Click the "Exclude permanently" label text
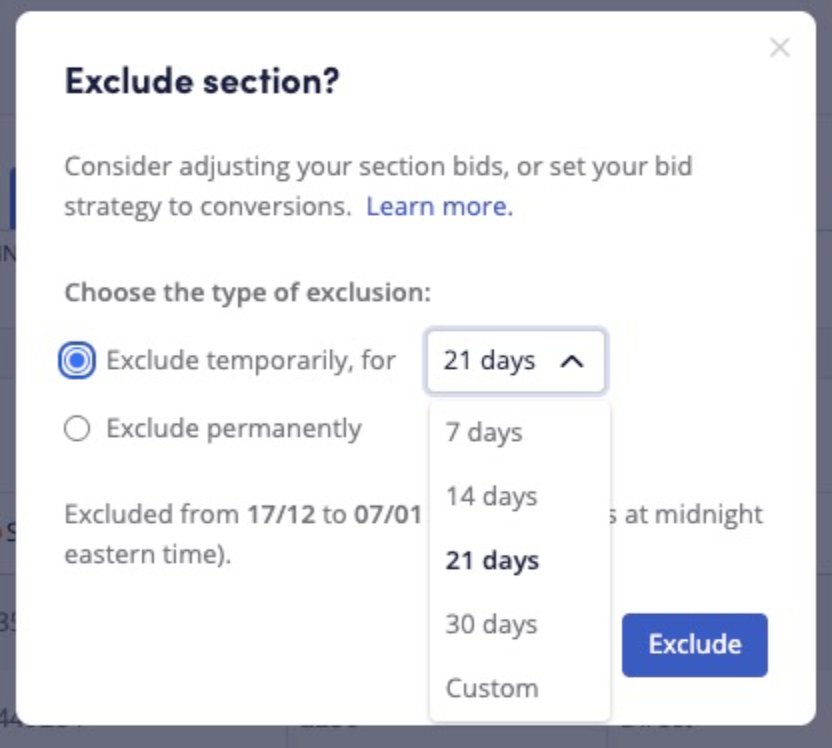Viewport: 832px width, 748px height. (234, 429)
